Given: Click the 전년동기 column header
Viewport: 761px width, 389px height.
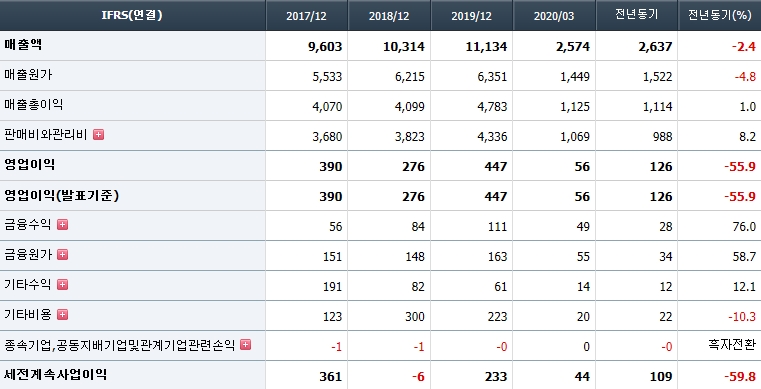Looking at the screenshot, I should point(636,15).
